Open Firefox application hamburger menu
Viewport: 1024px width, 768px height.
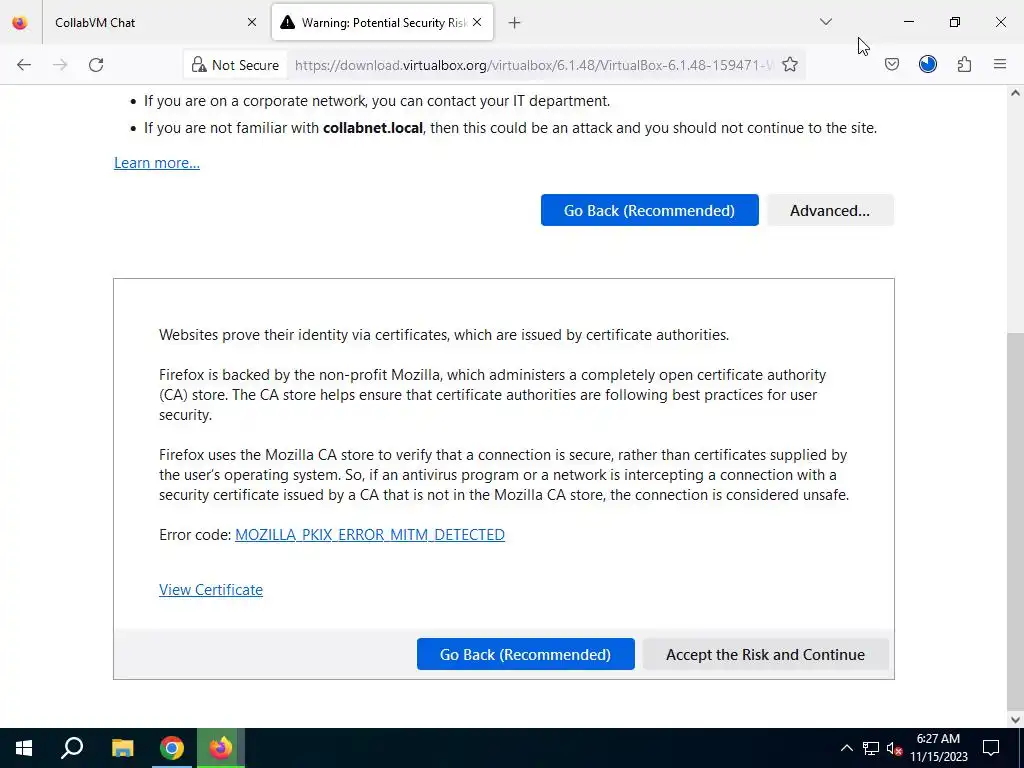(1000, 64)
